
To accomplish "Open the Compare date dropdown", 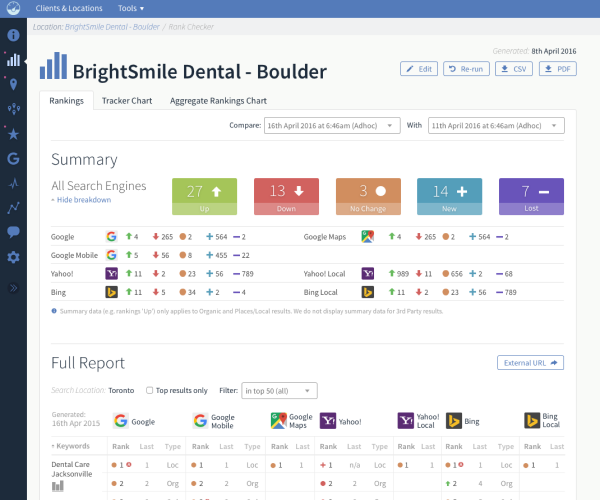I will 332,125.
